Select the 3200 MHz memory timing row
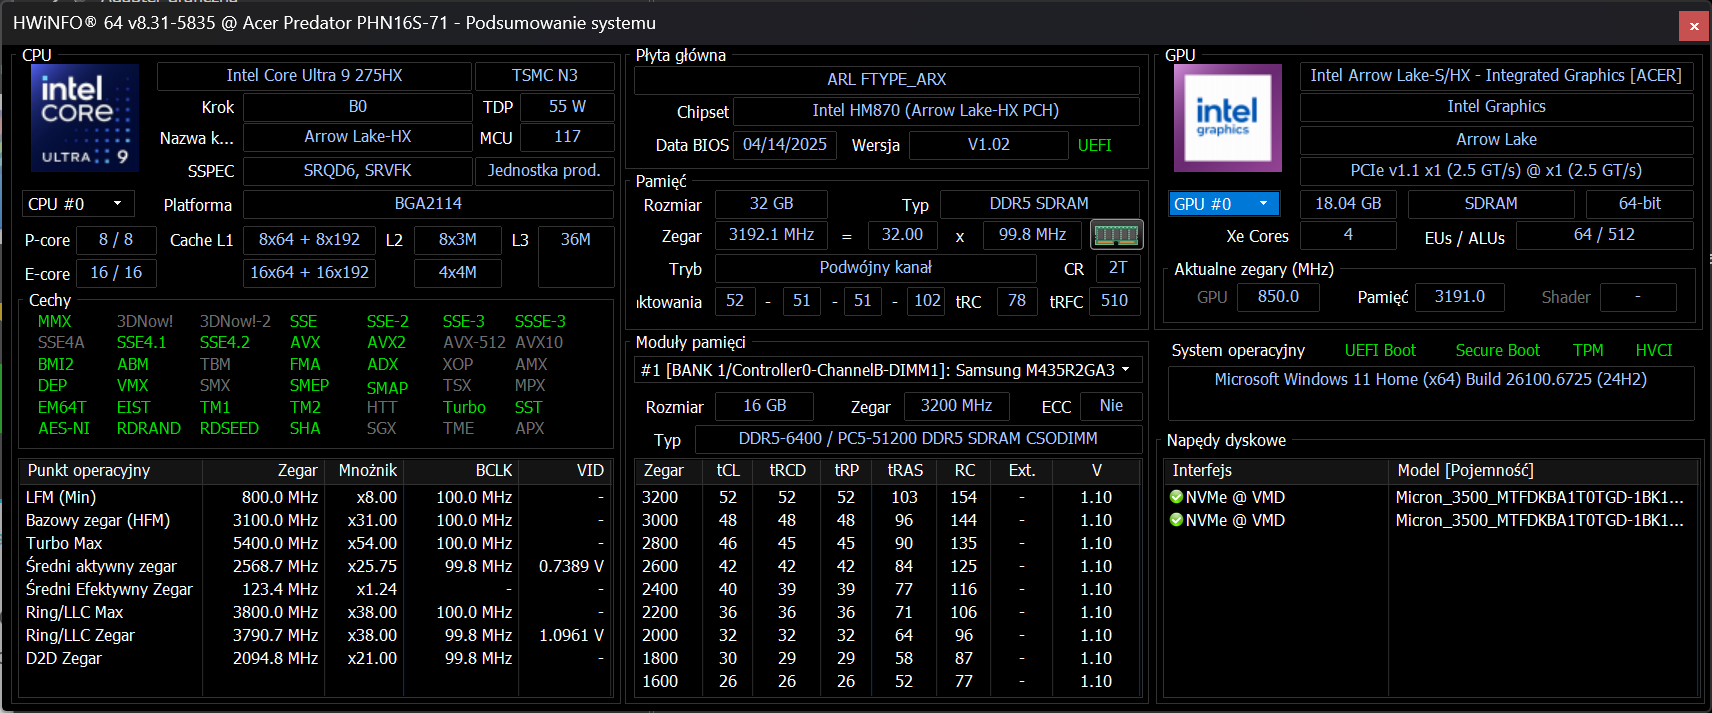The image size is (1712, 713). tap(660, 497)
